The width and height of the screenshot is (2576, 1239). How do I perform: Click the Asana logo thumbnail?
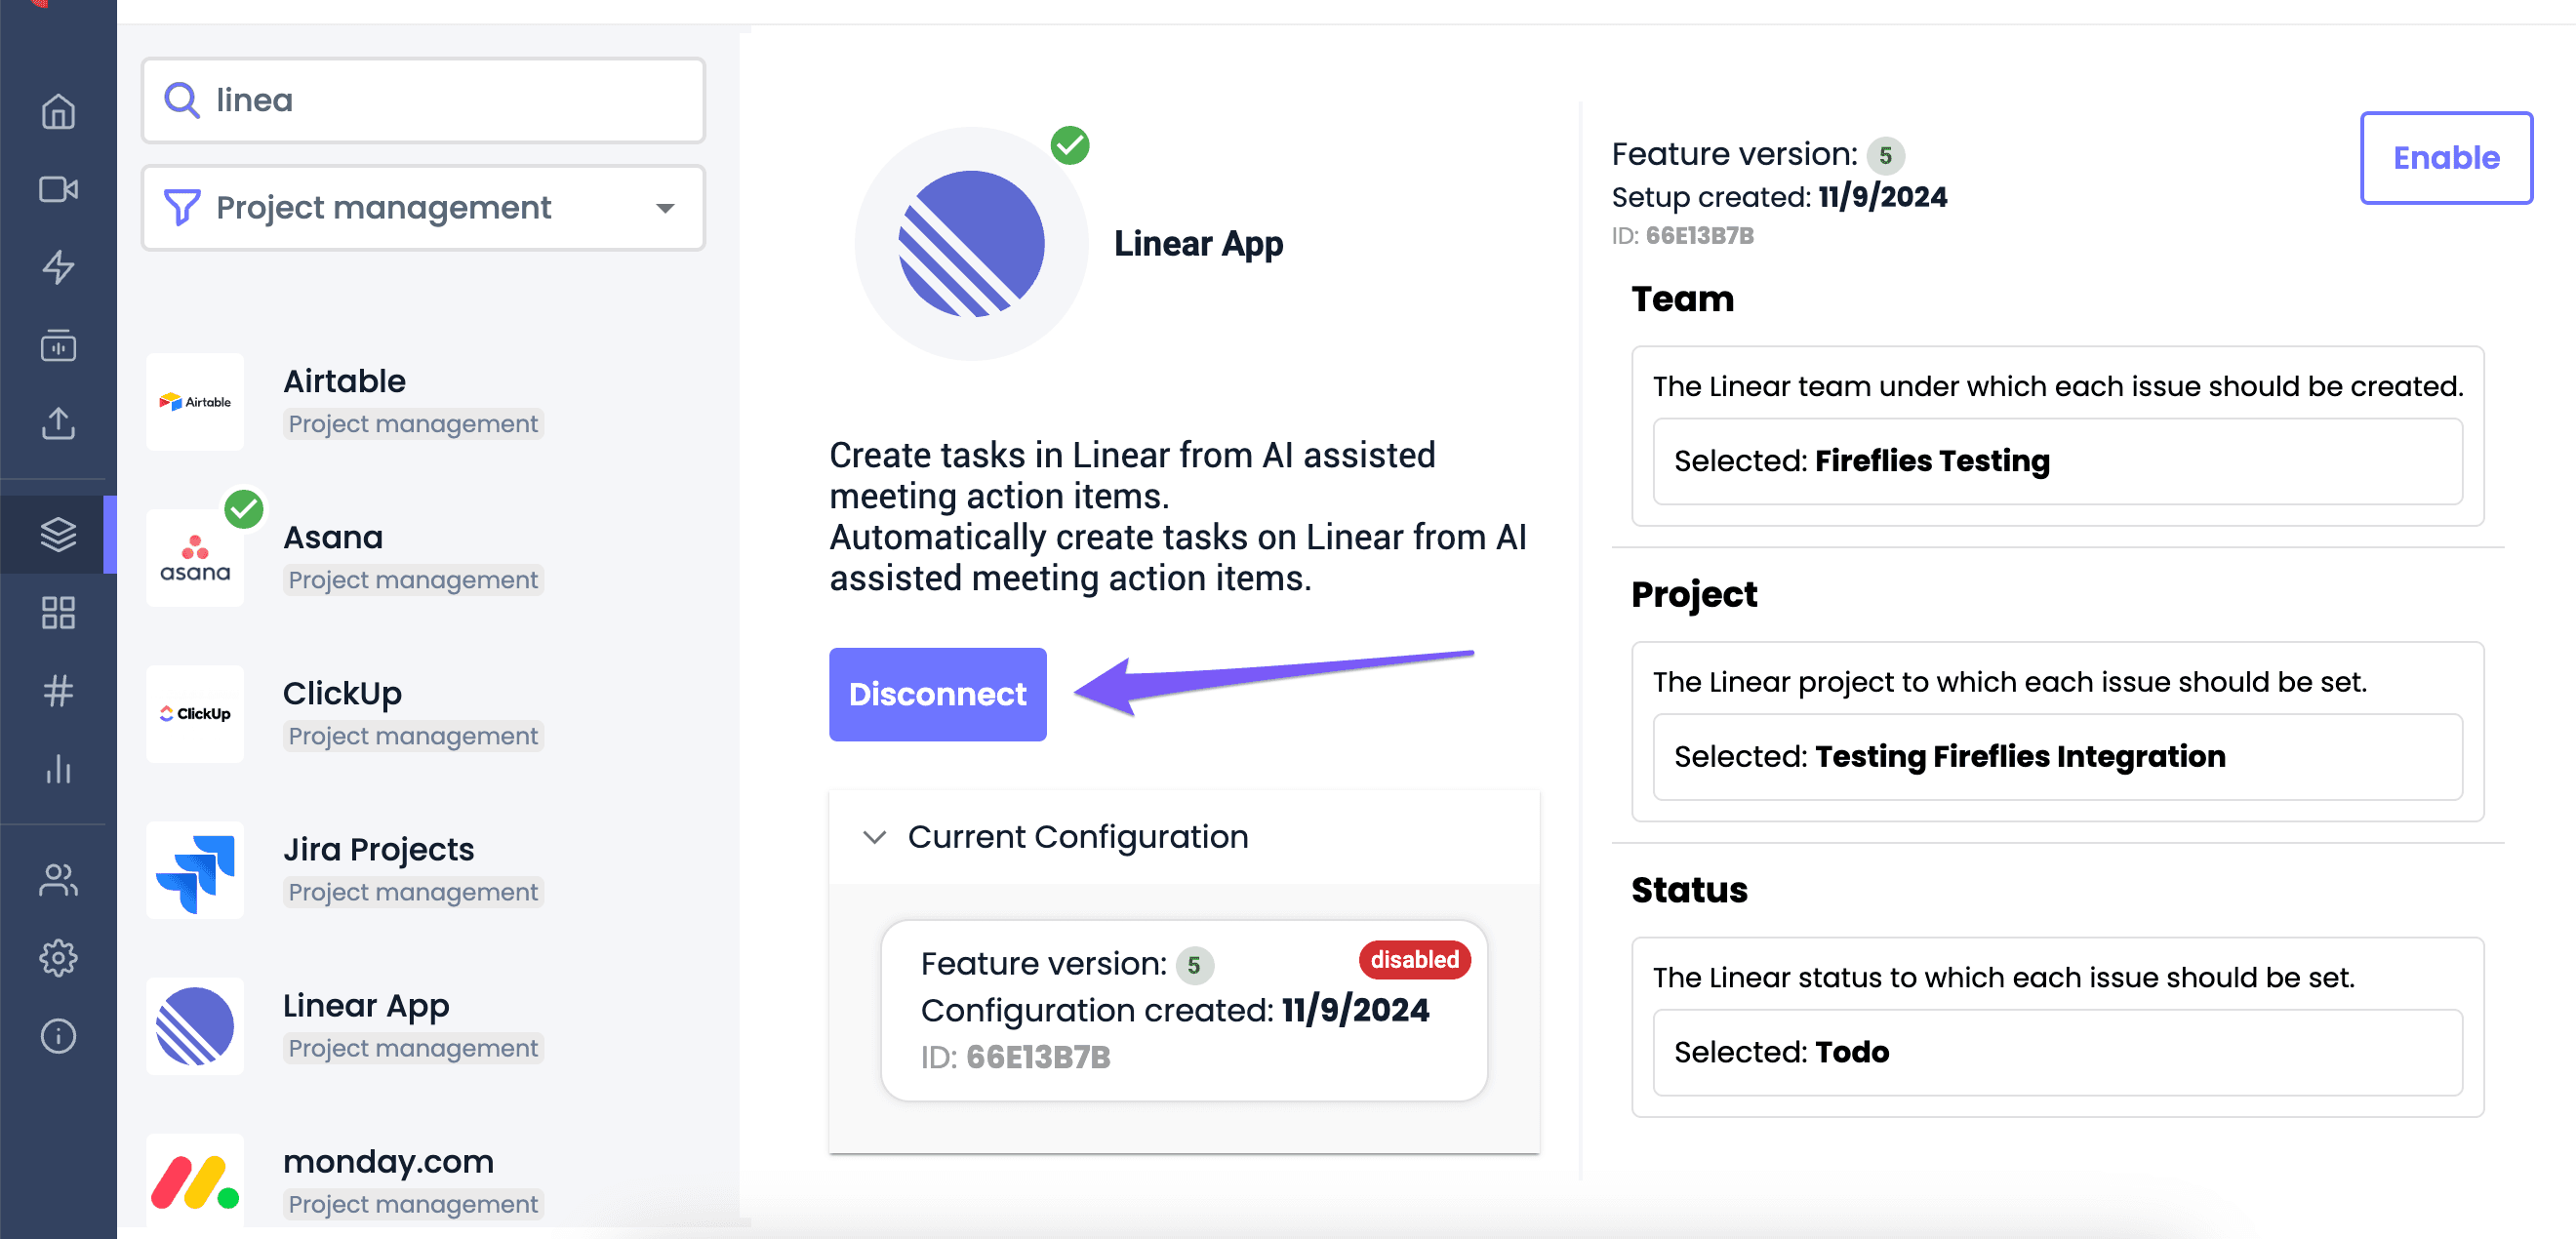pyautogui.click(x=195, y=558)
